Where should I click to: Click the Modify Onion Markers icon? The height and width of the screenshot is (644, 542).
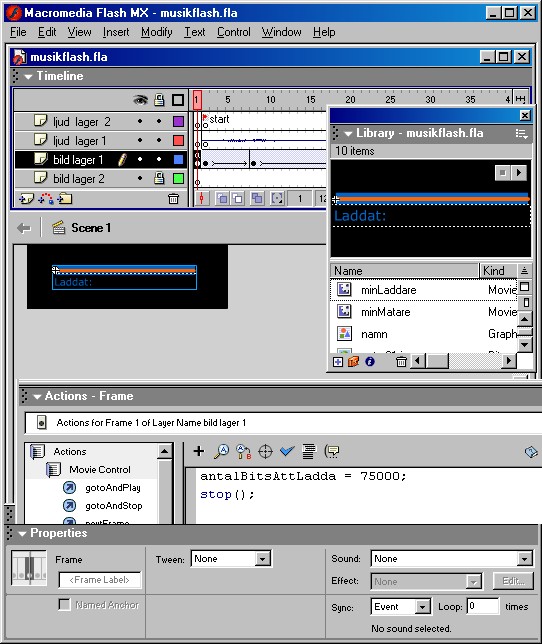pos(277,199)
